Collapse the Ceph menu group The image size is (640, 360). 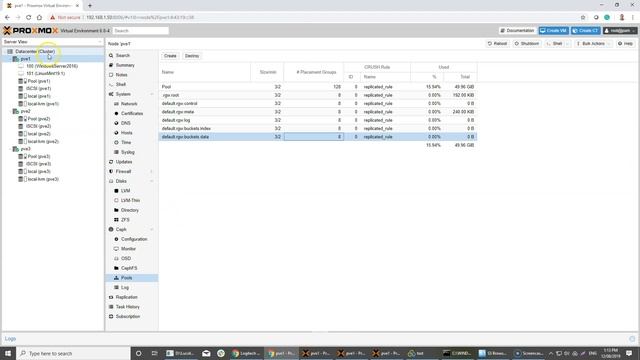152,230
